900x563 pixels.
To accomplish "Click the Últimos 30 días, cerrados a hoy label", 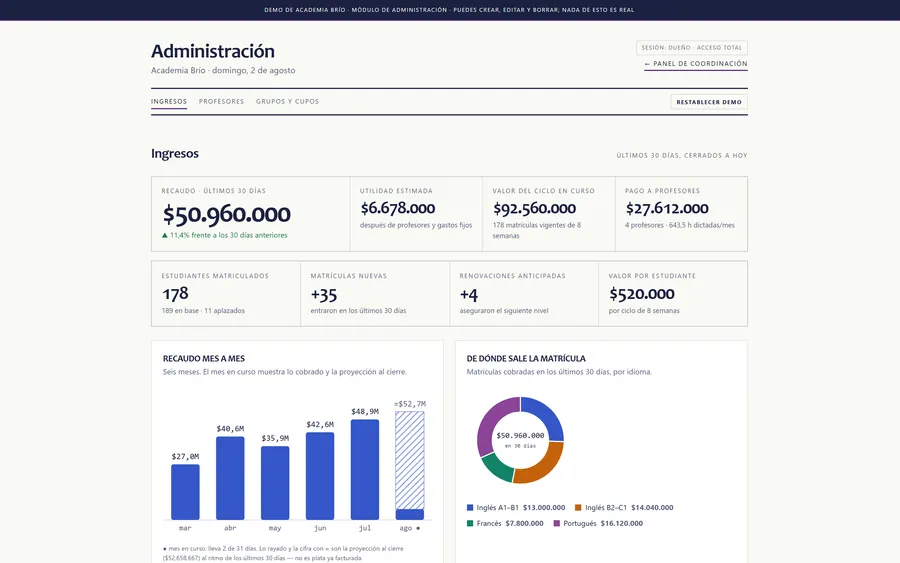I will pos(682,156).
